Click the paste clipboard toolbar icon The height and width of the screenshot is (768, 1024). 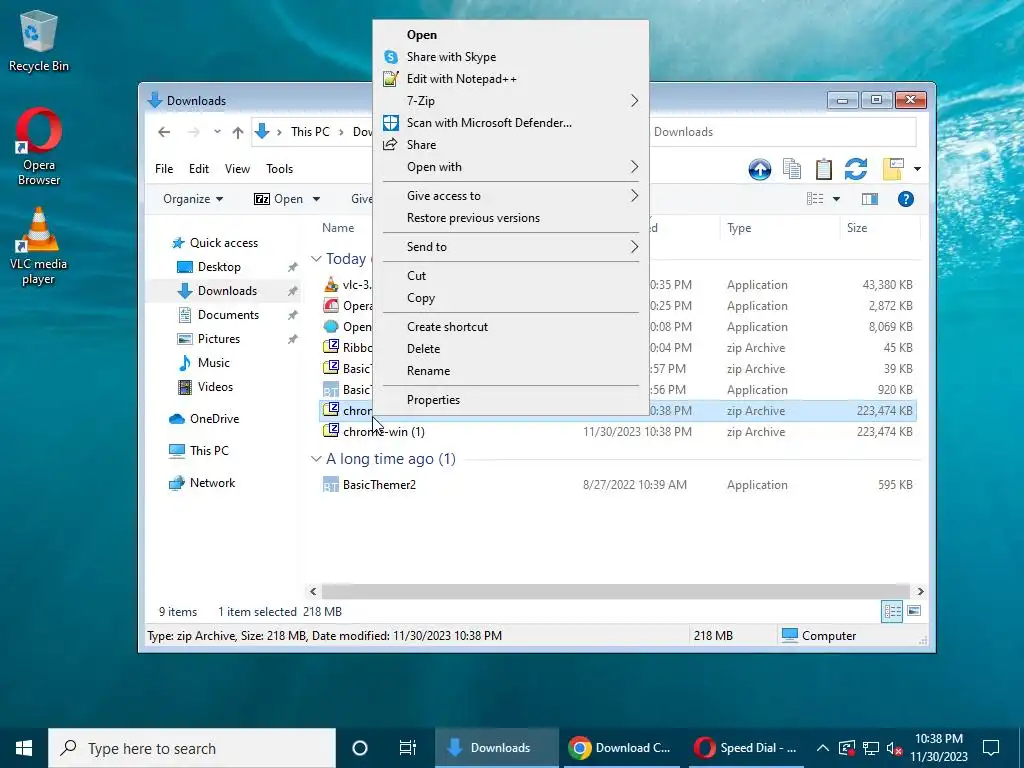click(824, 169)
